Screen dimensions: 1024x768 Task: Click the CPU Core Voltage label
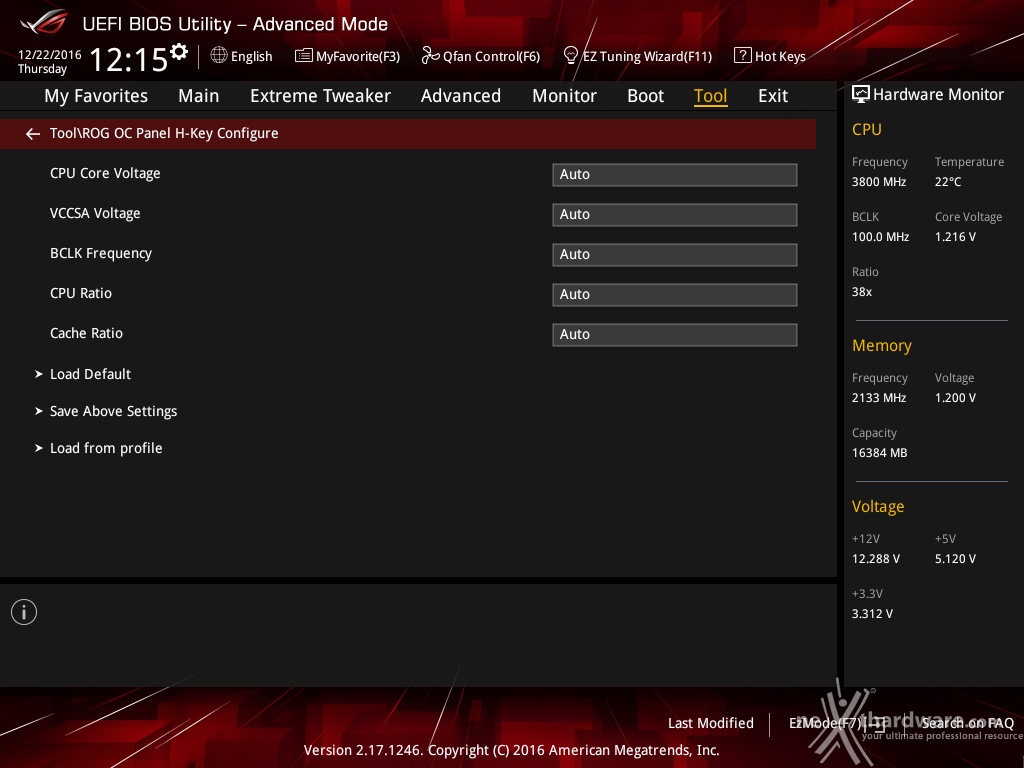pos(105,173)
